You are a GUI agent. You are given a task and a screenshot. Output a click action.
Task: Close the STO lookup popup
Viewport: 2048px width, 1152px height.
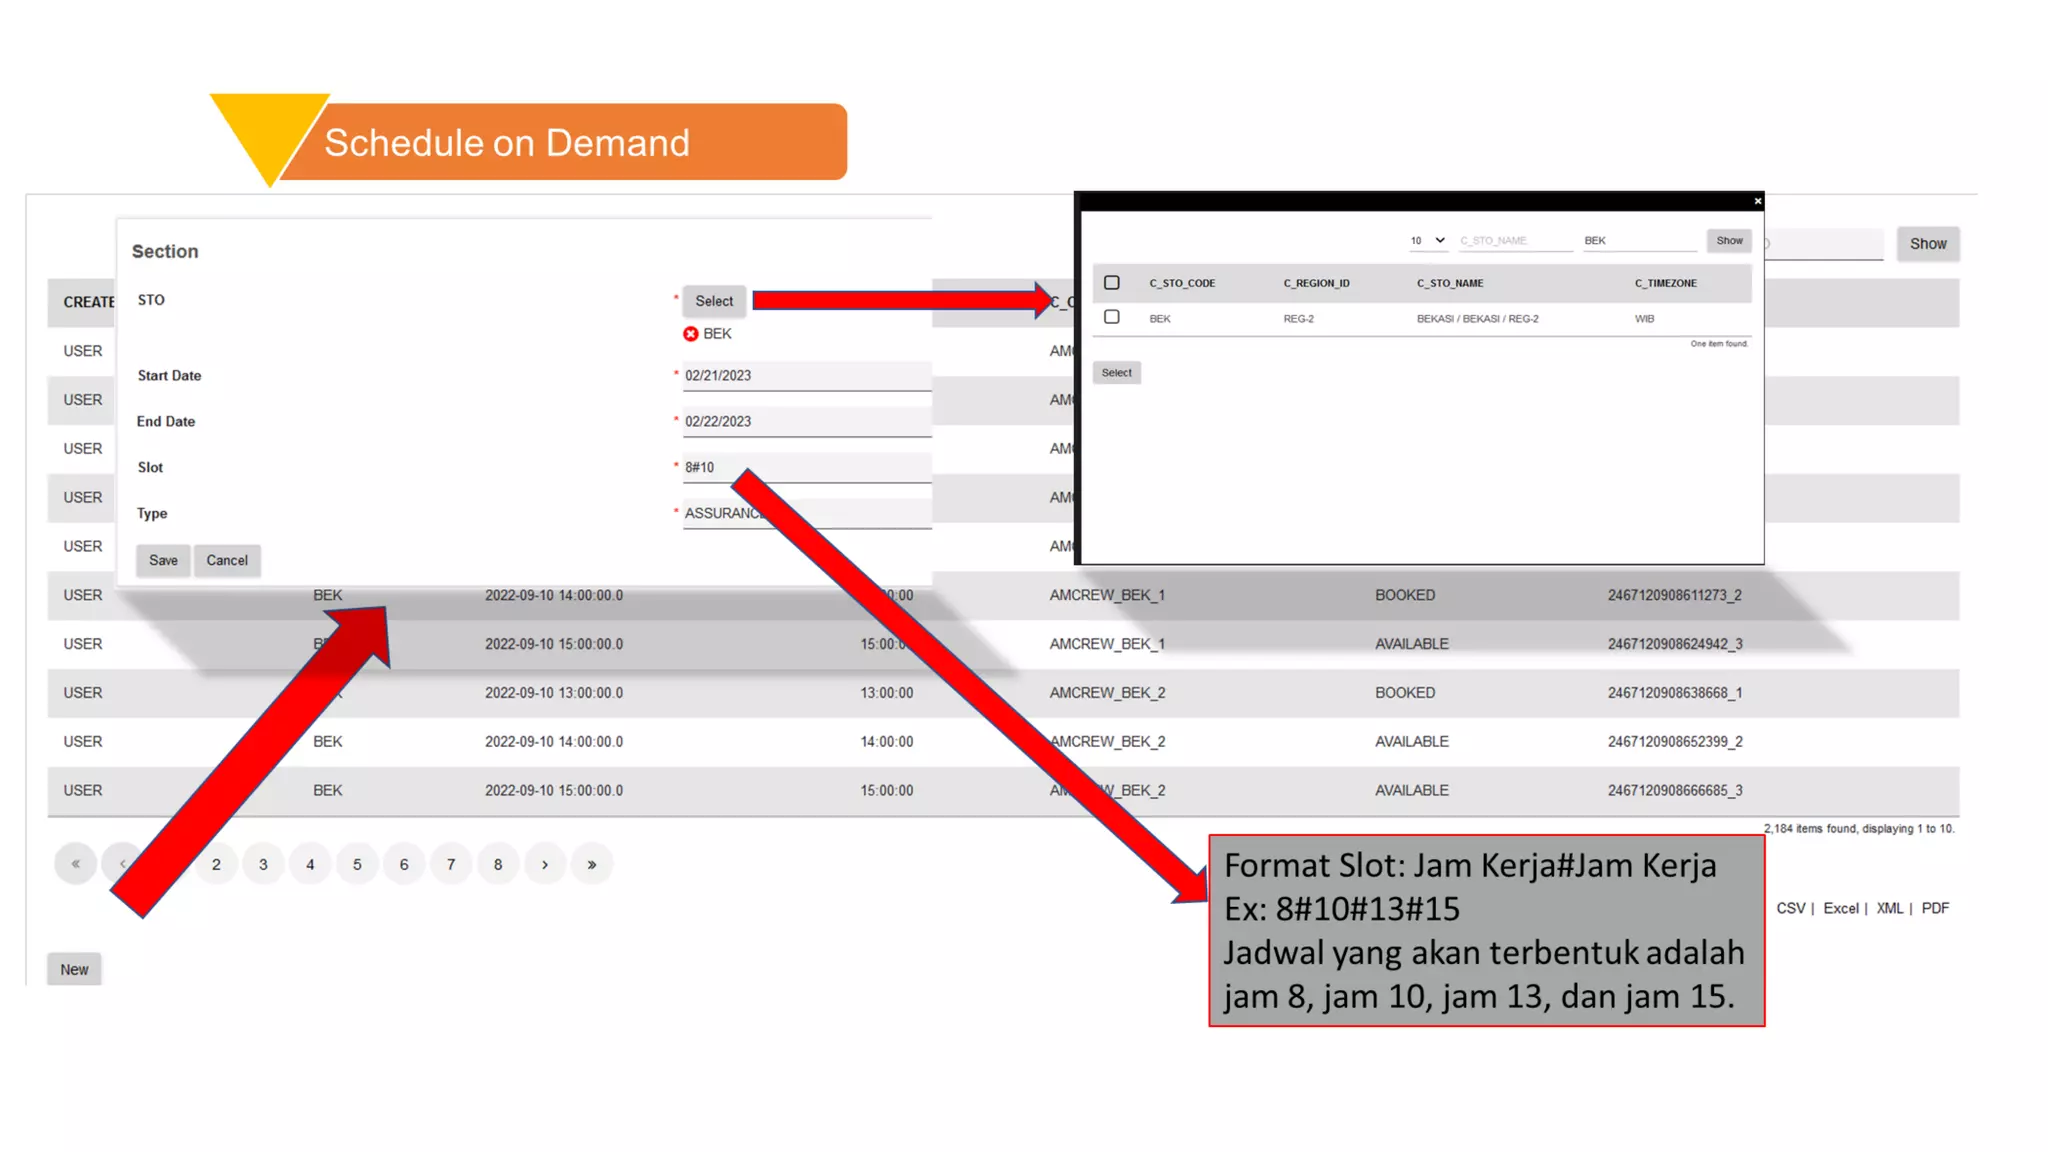coord(1757,201)
